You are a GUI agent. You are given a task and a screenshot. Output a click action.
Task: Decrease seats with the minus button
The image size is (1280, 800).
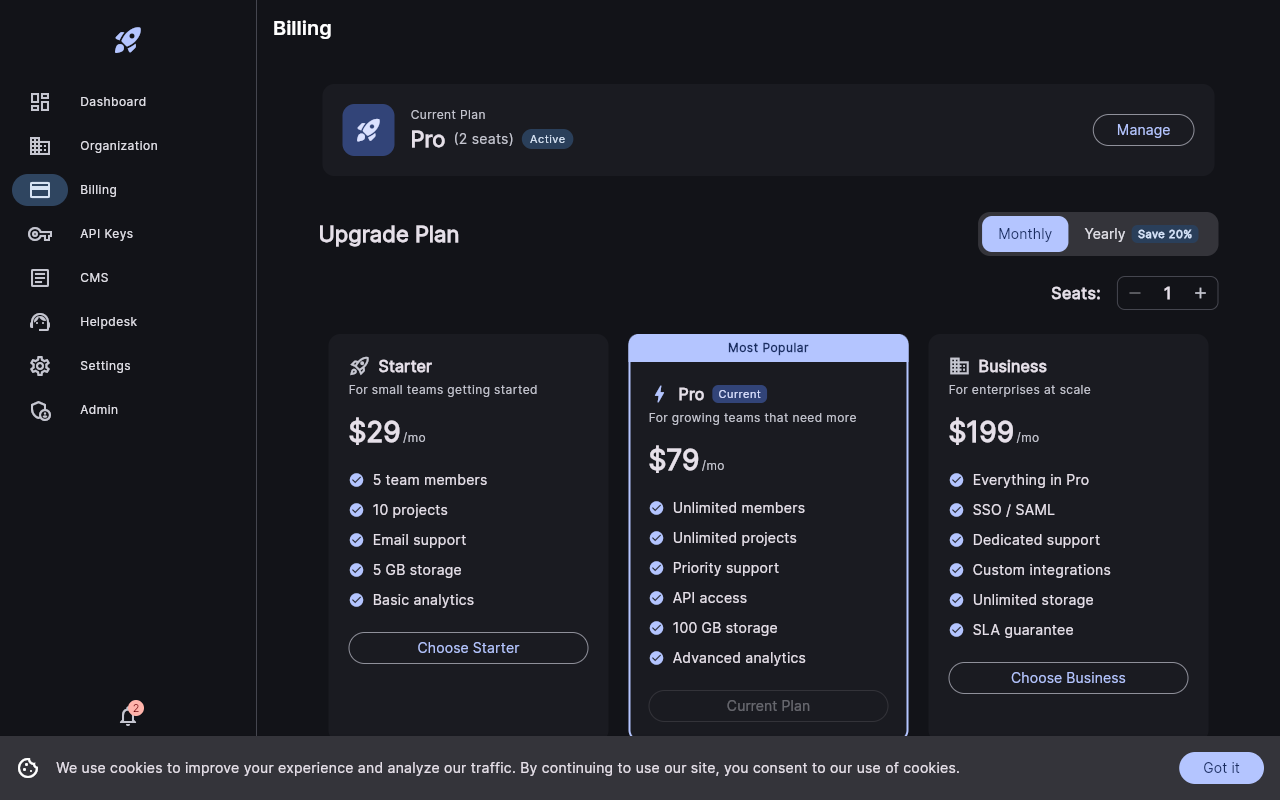pos(1135,293)
